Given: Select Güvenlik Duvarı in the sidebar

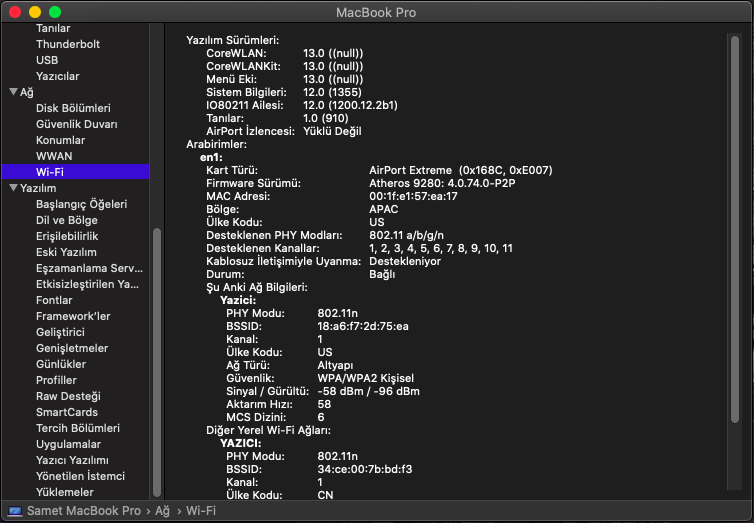Looking at the screenshot, I should 76,124.
